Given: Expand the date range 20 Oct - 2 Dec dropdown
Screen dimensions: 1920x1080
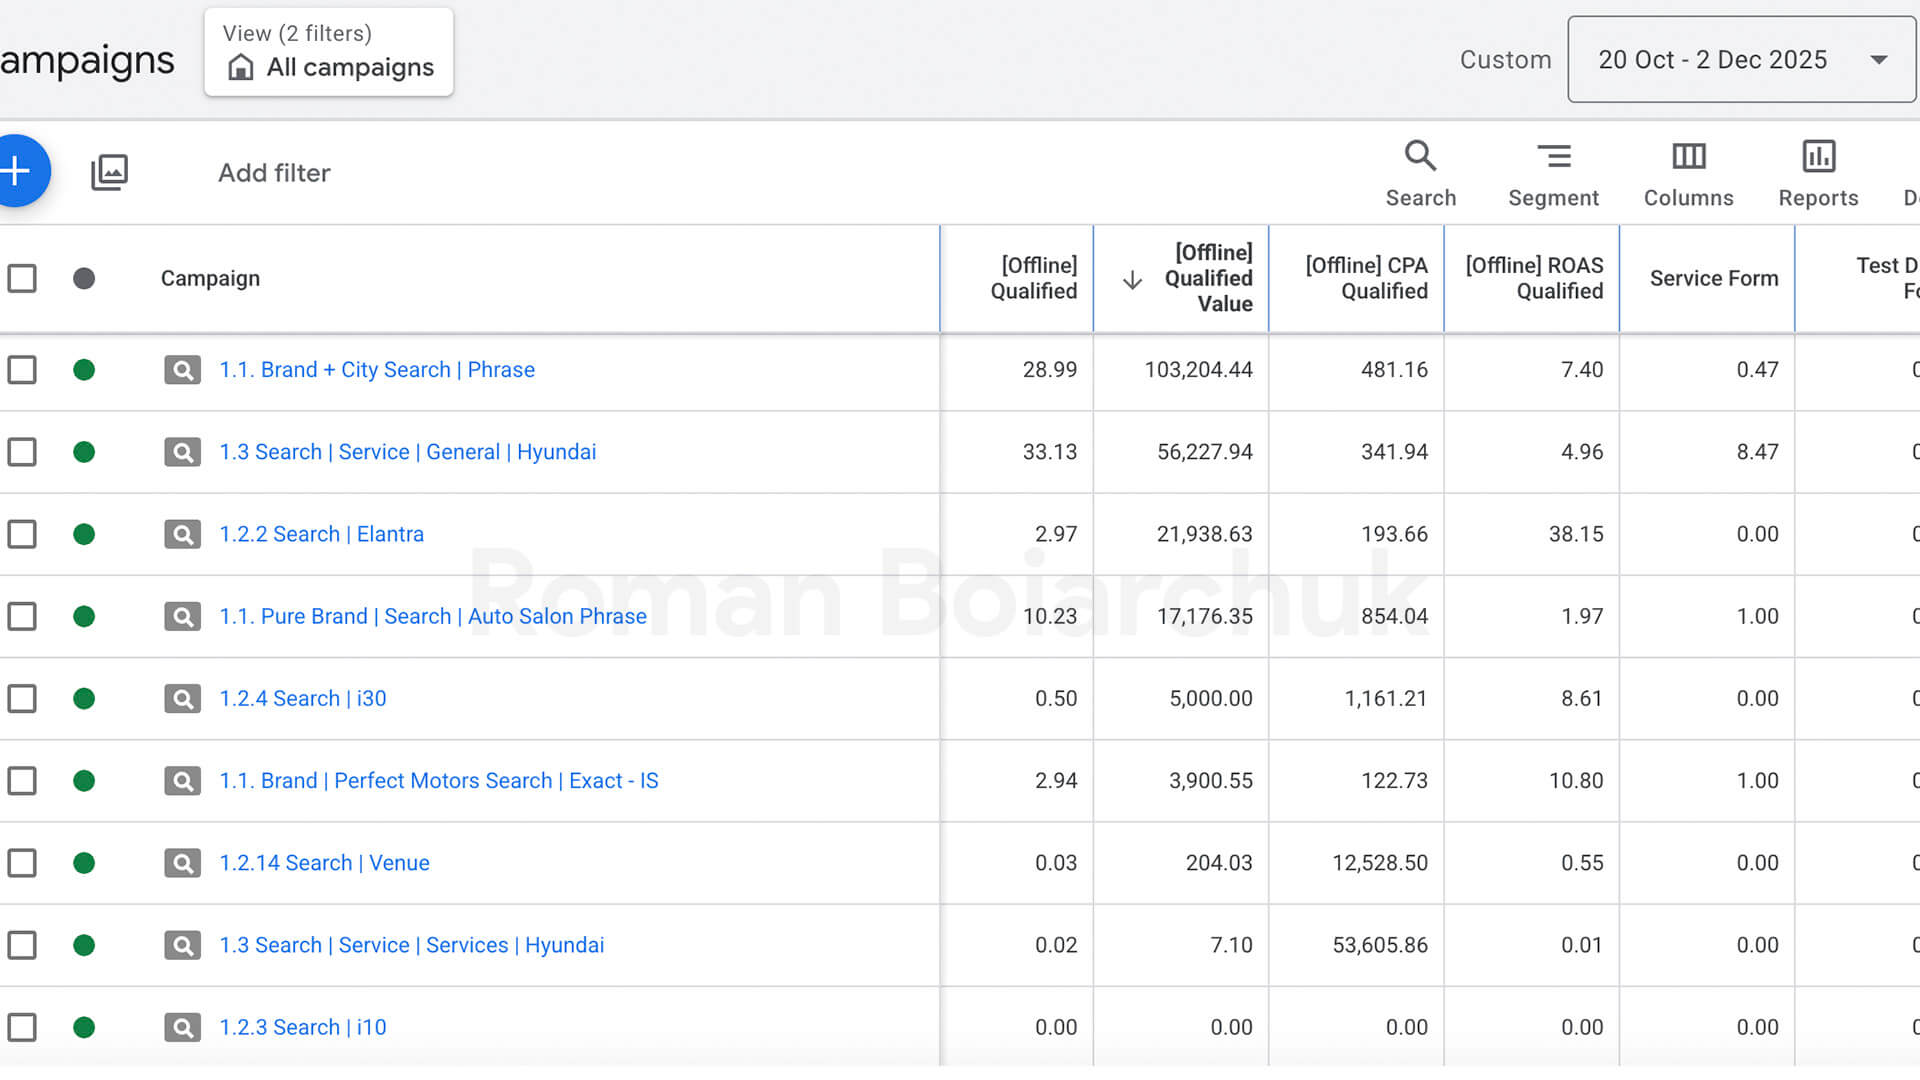Looking at the screenshot, I should (1741, 60).
